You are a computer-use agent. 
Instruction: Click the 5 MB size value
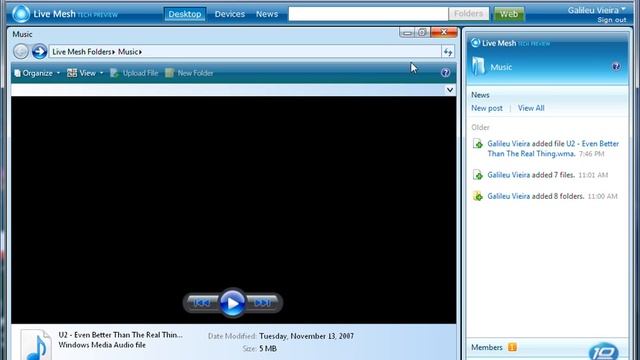(x=268, y=349)
